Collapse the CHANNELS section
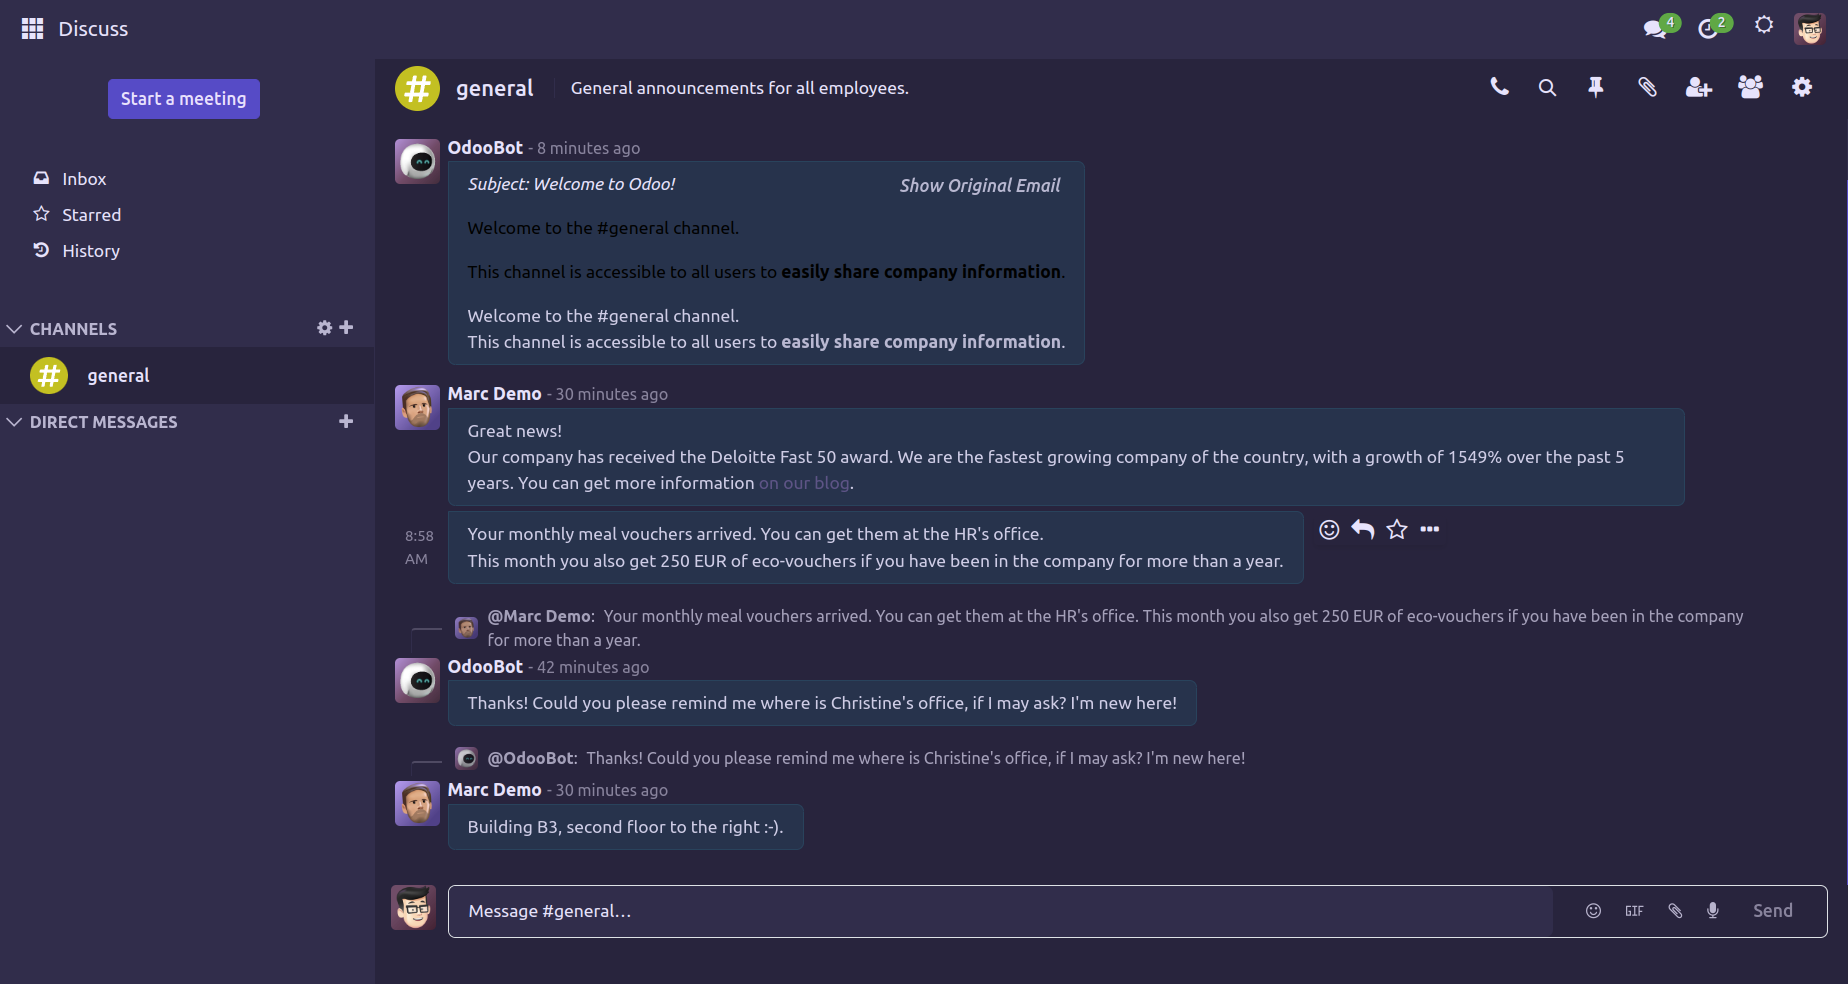The height and width of the screenshot is (984, 1848). (x=15, y=329)
